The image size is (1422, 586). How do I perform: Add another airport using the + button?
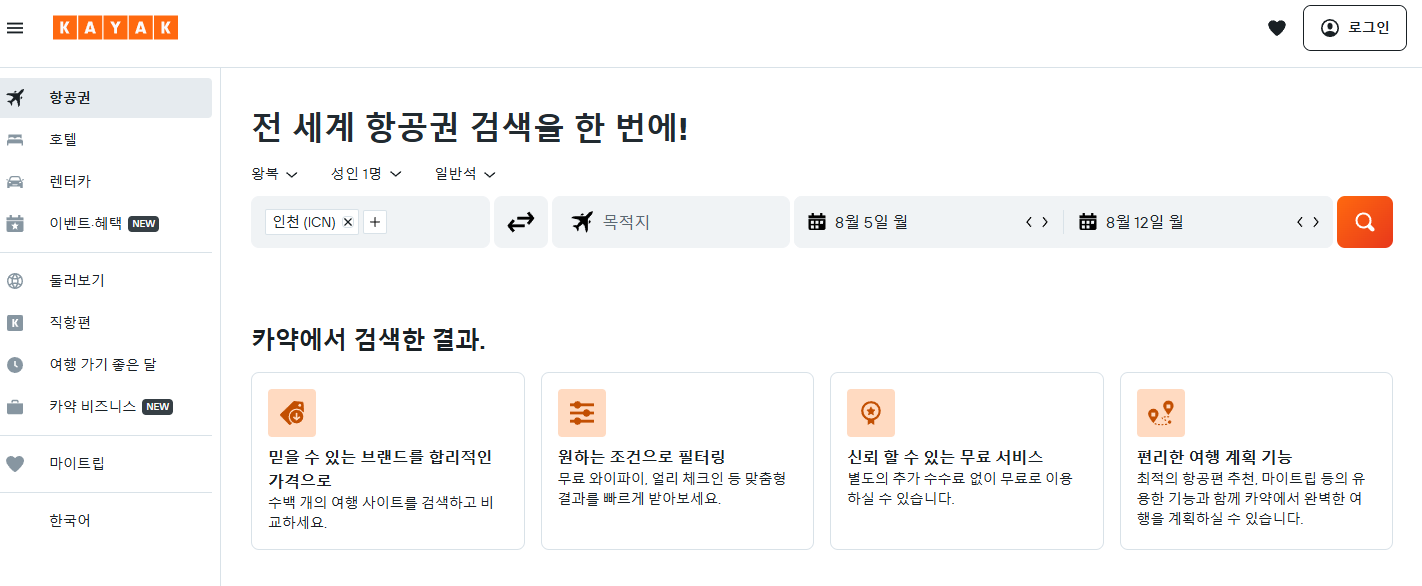(x=374, y=221)
